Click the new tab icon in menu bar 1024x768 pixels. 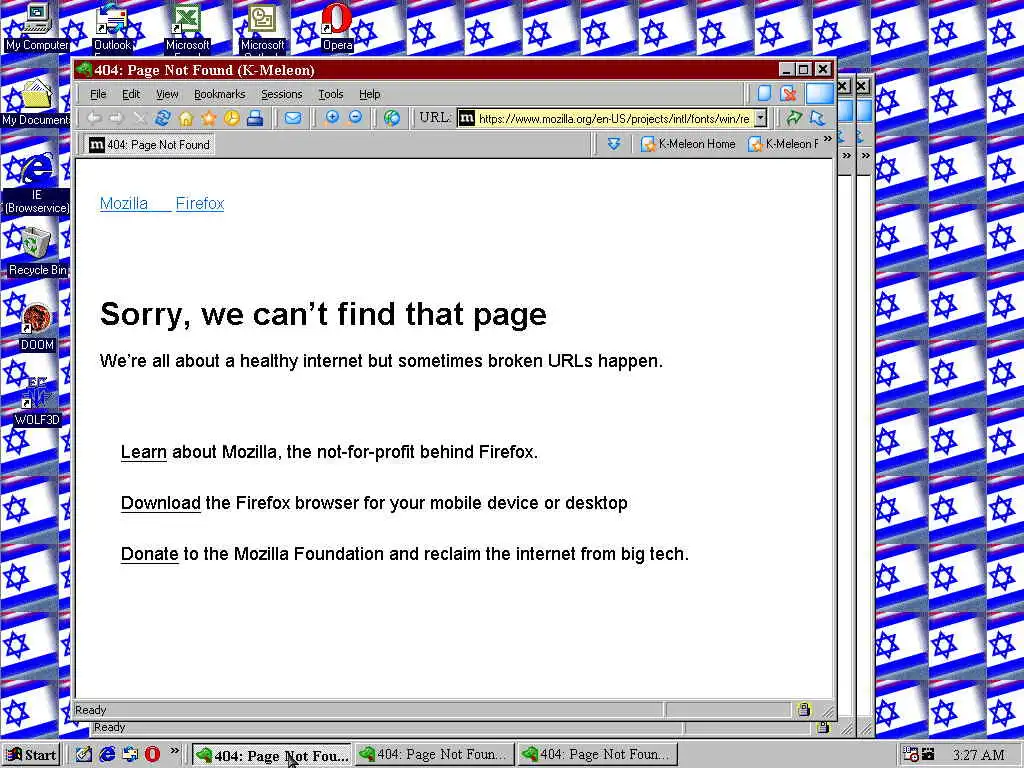(764, 93)
